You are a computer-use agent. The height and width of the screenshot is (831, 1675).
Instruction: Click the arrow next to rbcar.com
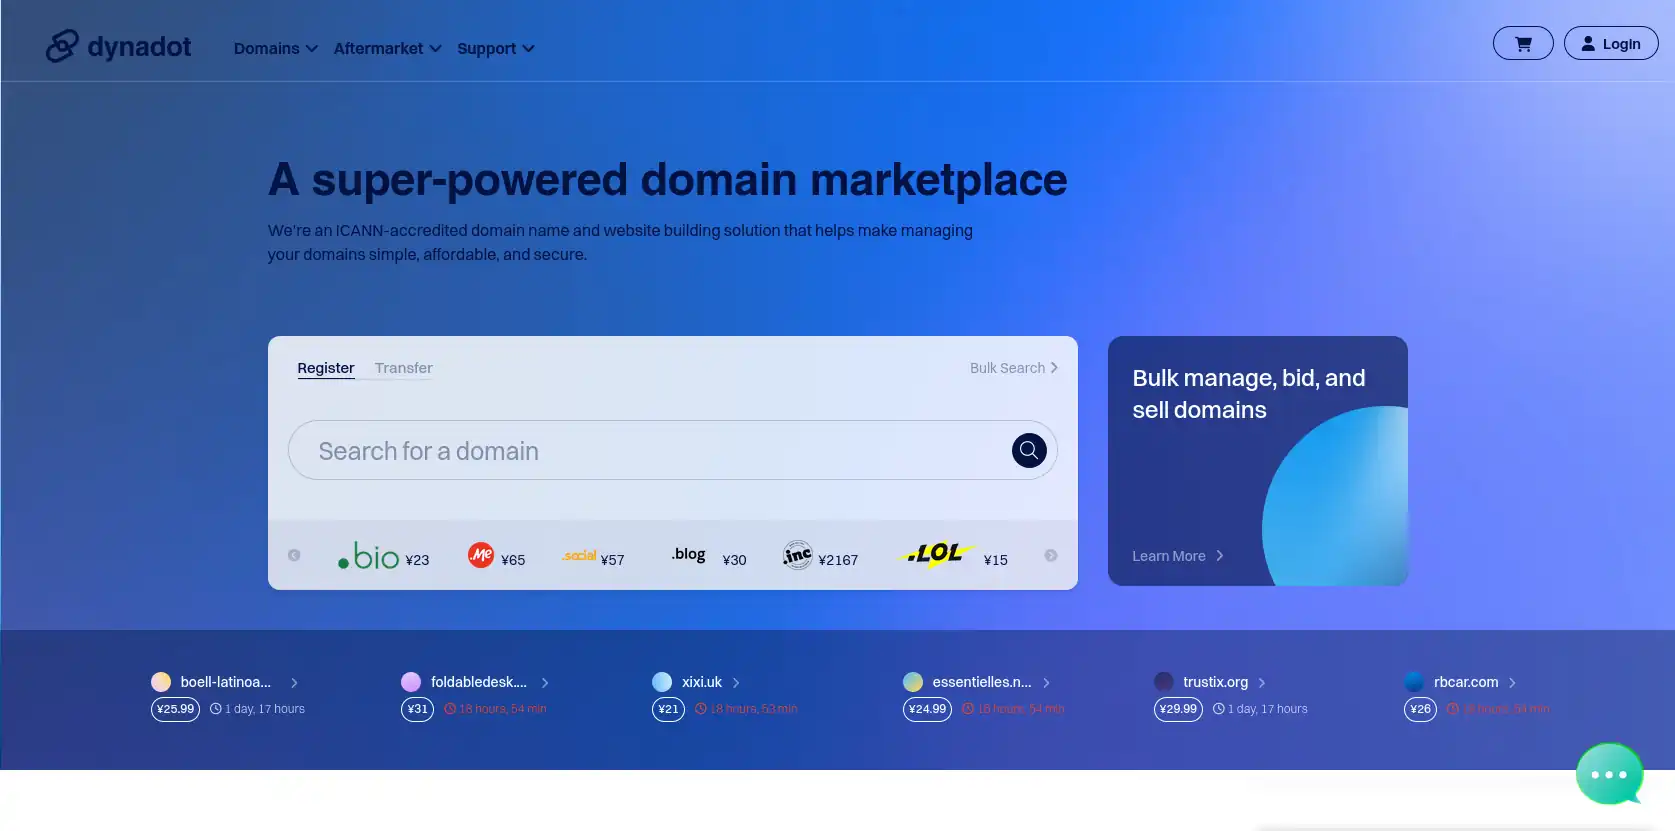point(1512,683)
